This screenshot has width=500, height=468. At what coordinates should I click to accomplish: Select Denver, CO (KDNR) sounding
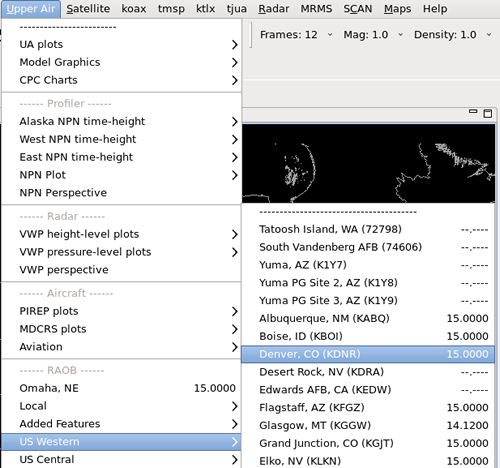point(368,354)
